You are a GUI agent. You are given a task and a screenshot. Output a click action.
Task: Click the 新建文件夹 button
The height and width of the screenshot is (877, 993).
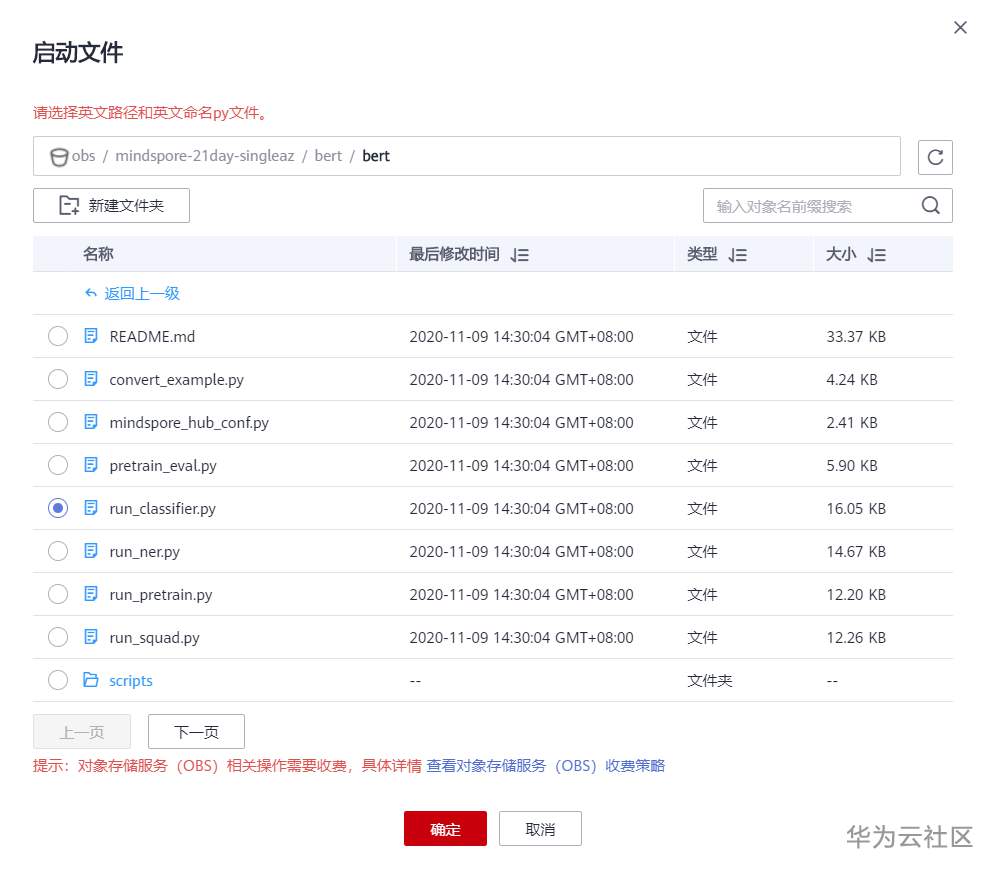tap(111, 205)
